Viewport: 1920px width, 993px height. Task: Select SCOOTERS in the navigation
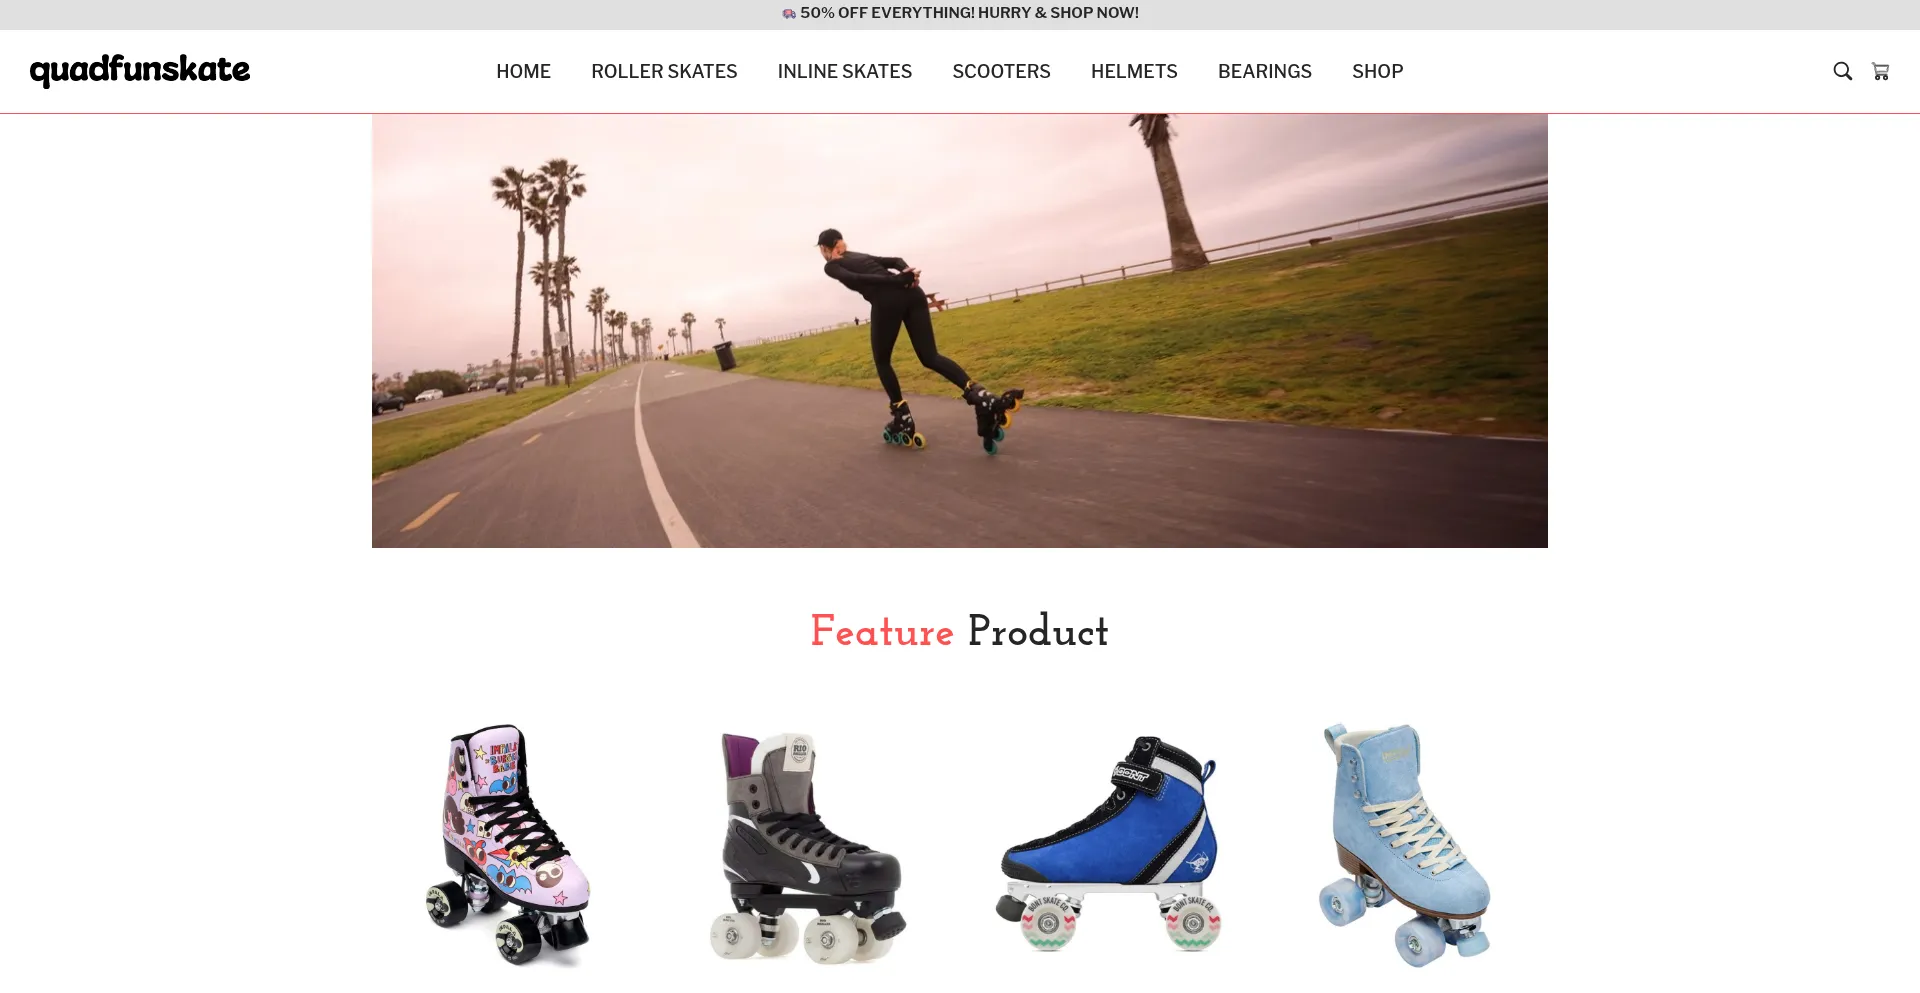(x=1001, y=71)
